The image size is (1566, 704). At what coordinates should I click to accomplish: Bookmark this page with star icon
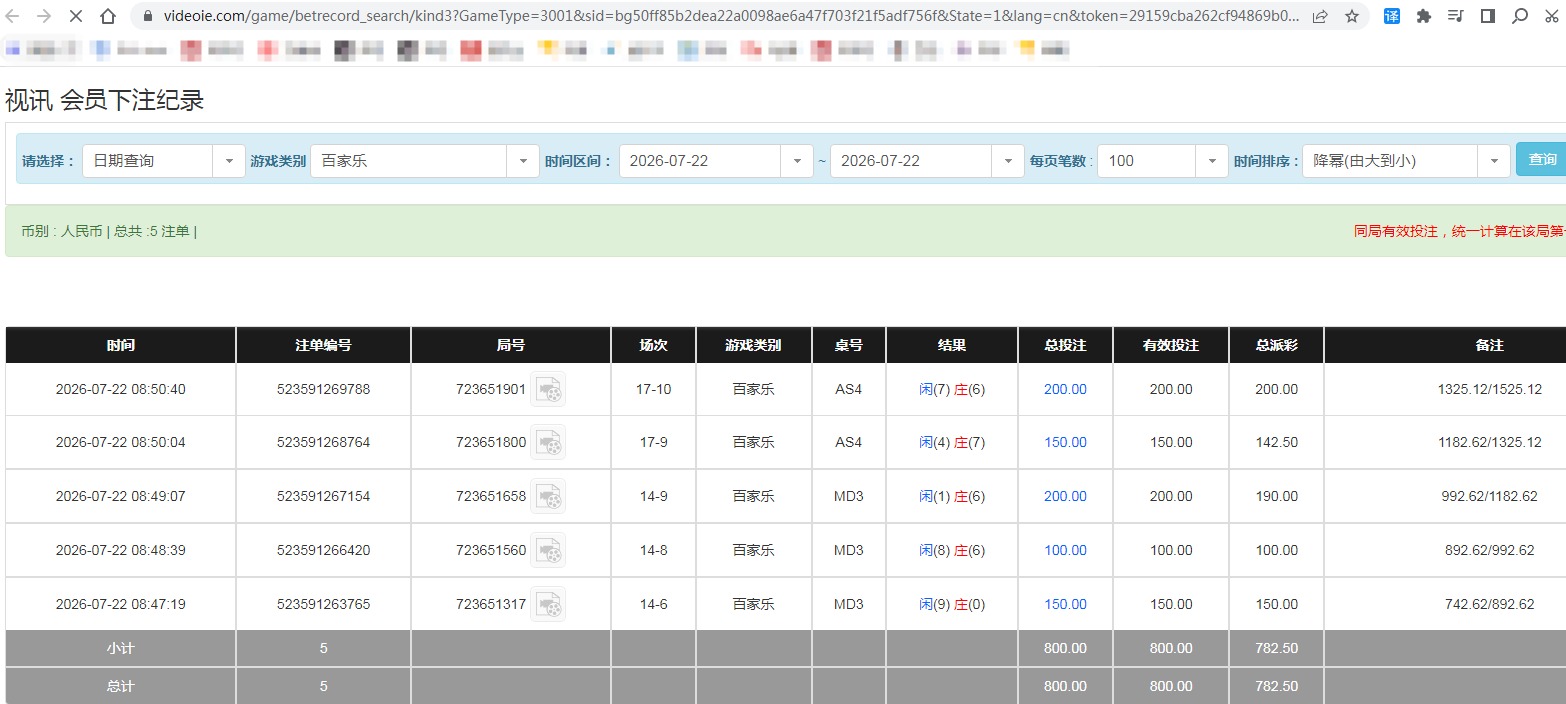[1352, 16]
